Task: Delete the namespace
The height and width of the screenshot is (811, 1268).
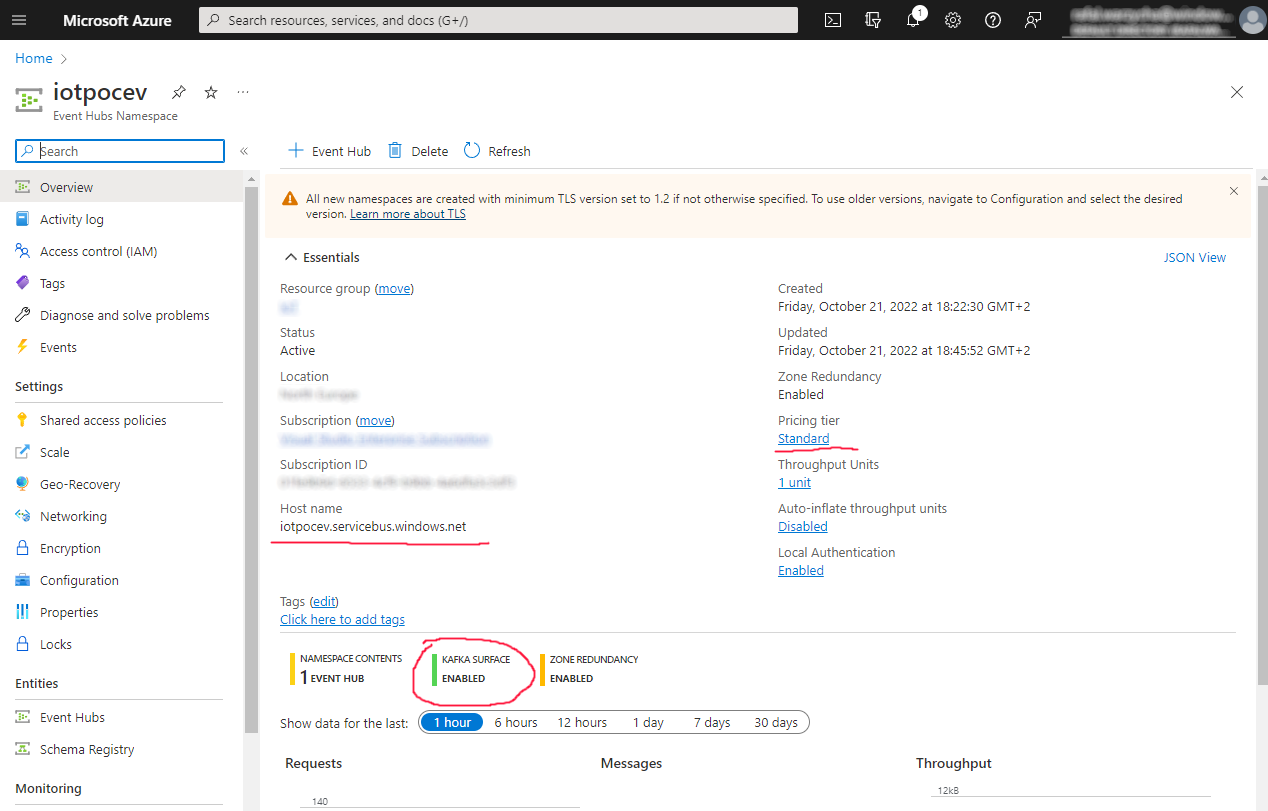Action: click(418, 151)
